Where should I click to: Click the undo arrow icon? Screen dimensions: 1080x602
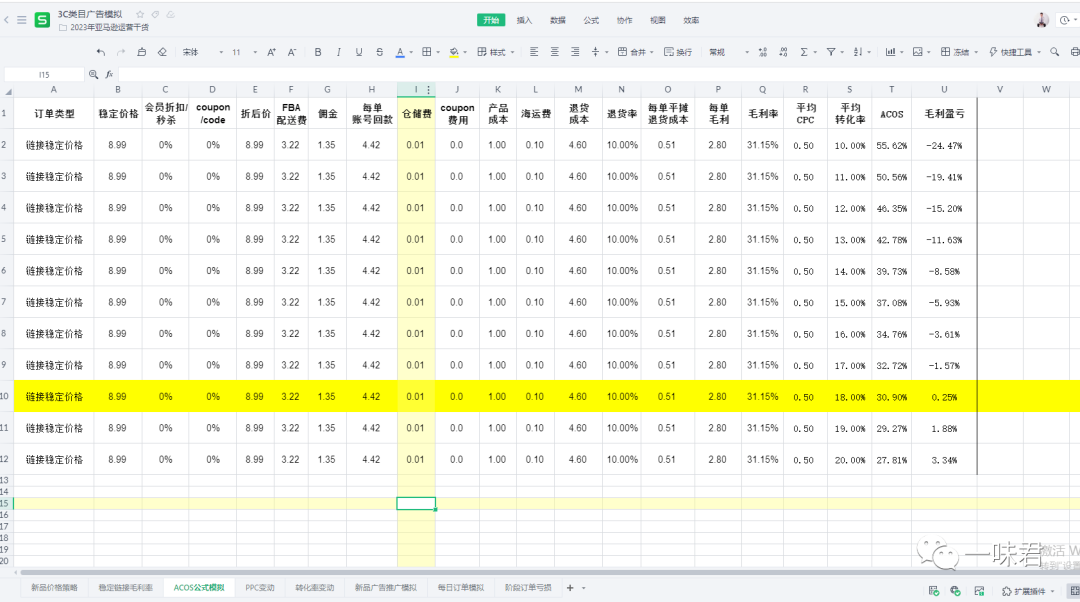click(100, 52)
